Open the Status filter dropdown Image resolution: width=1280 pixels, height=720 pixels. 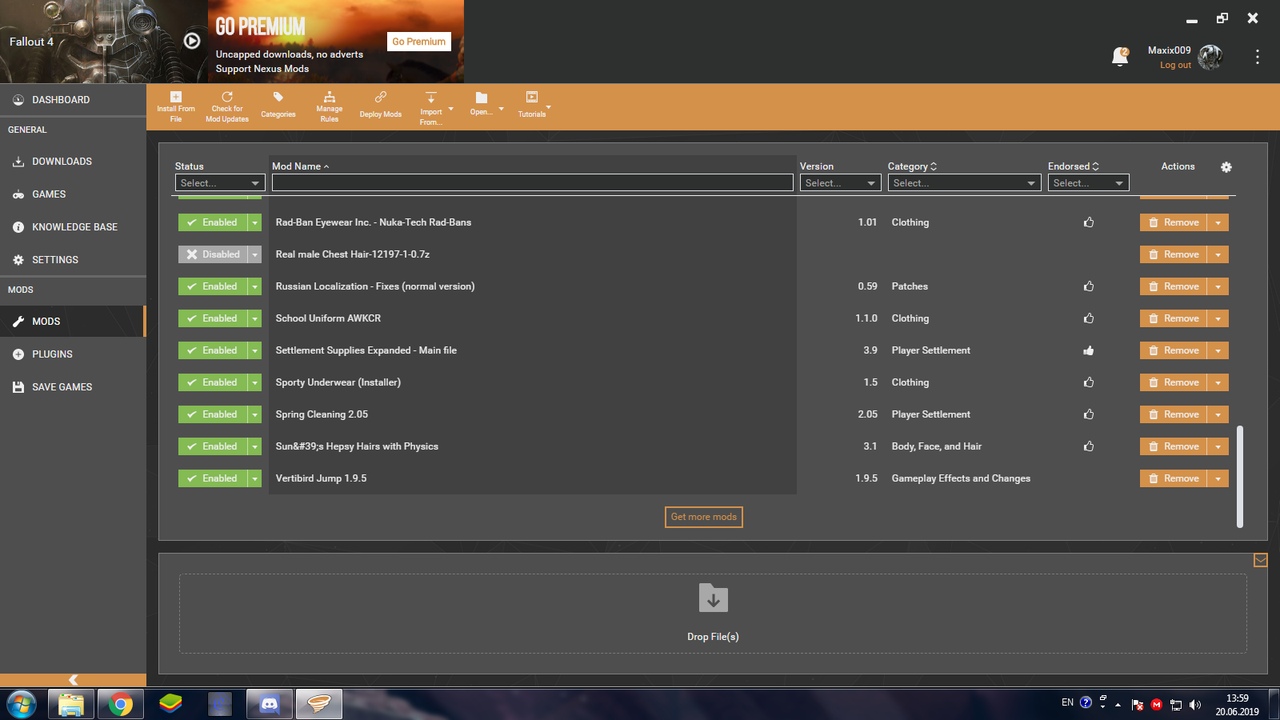click(219, 183)
